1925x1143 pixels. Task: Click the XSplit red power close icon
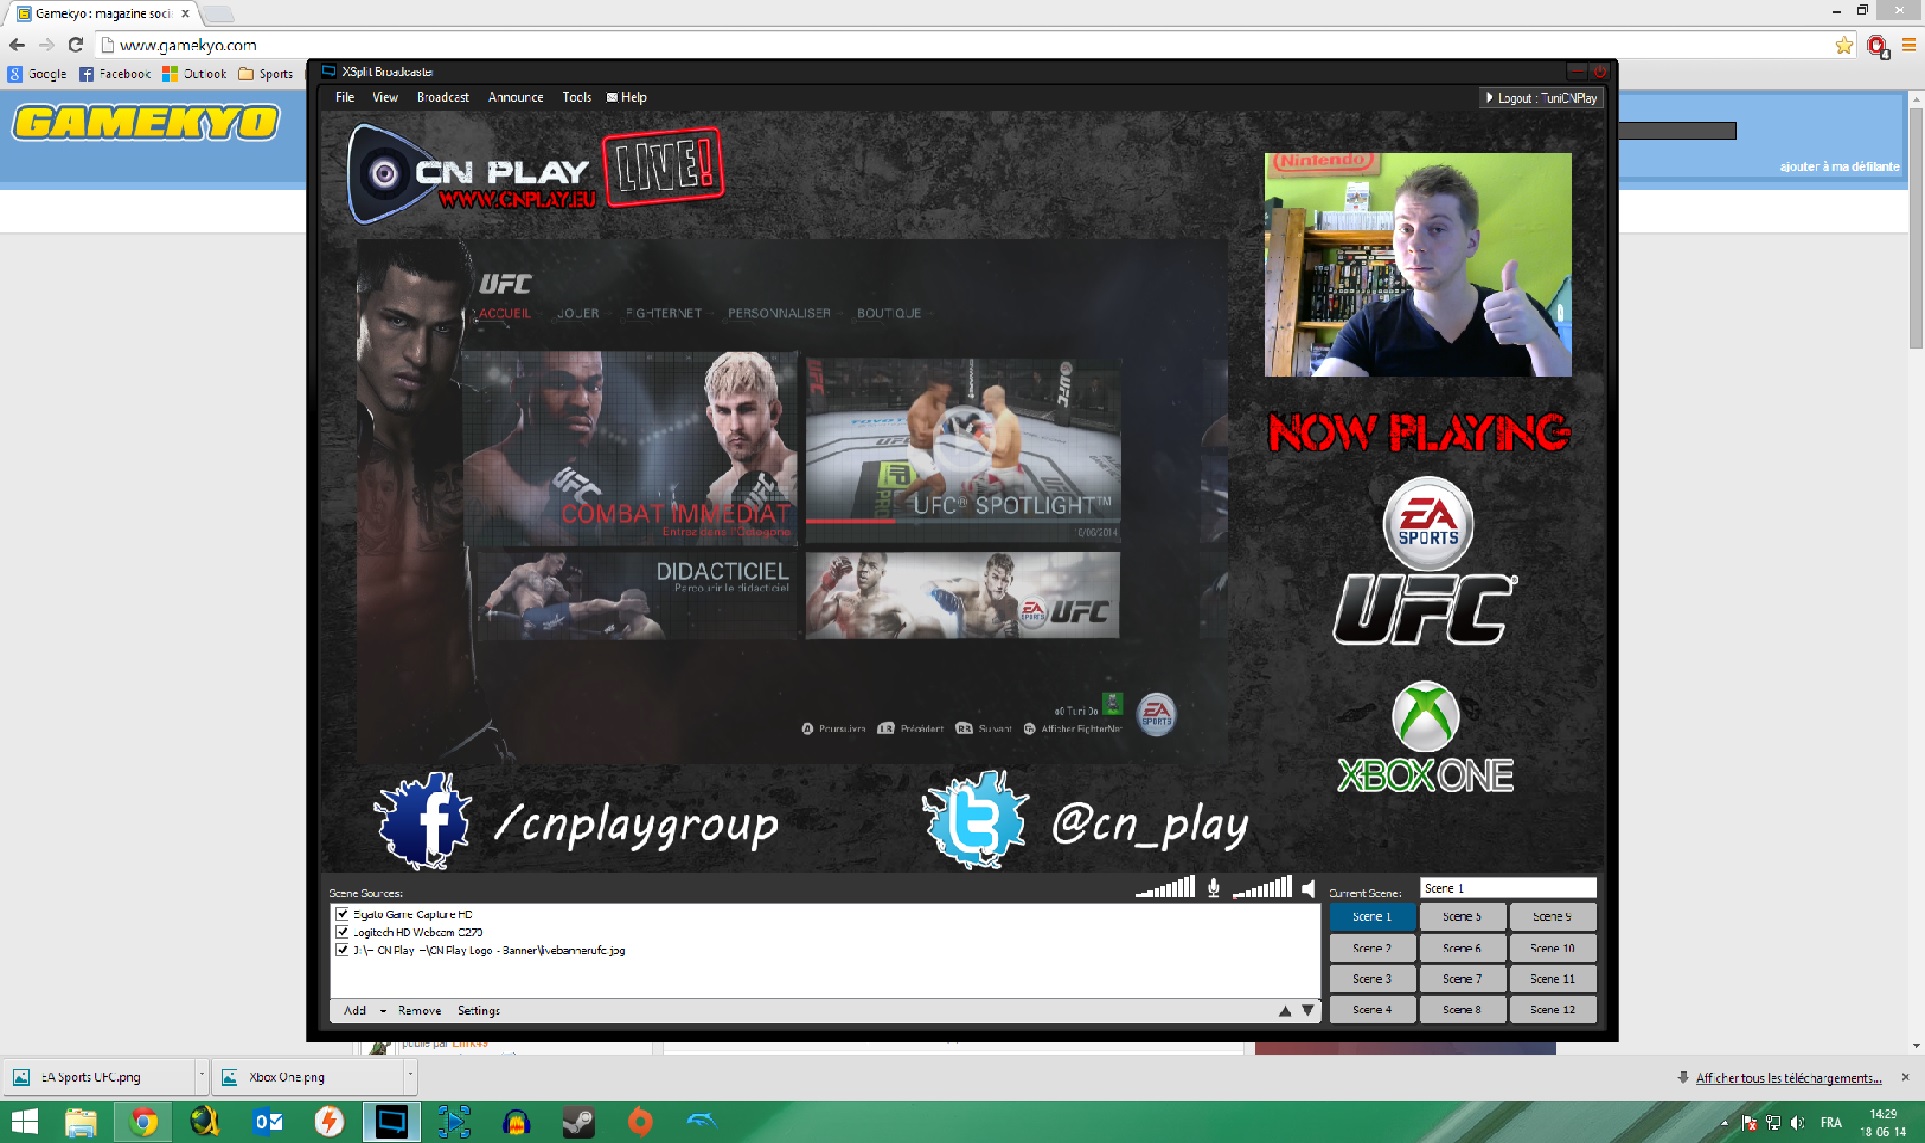coord(1600,72)
